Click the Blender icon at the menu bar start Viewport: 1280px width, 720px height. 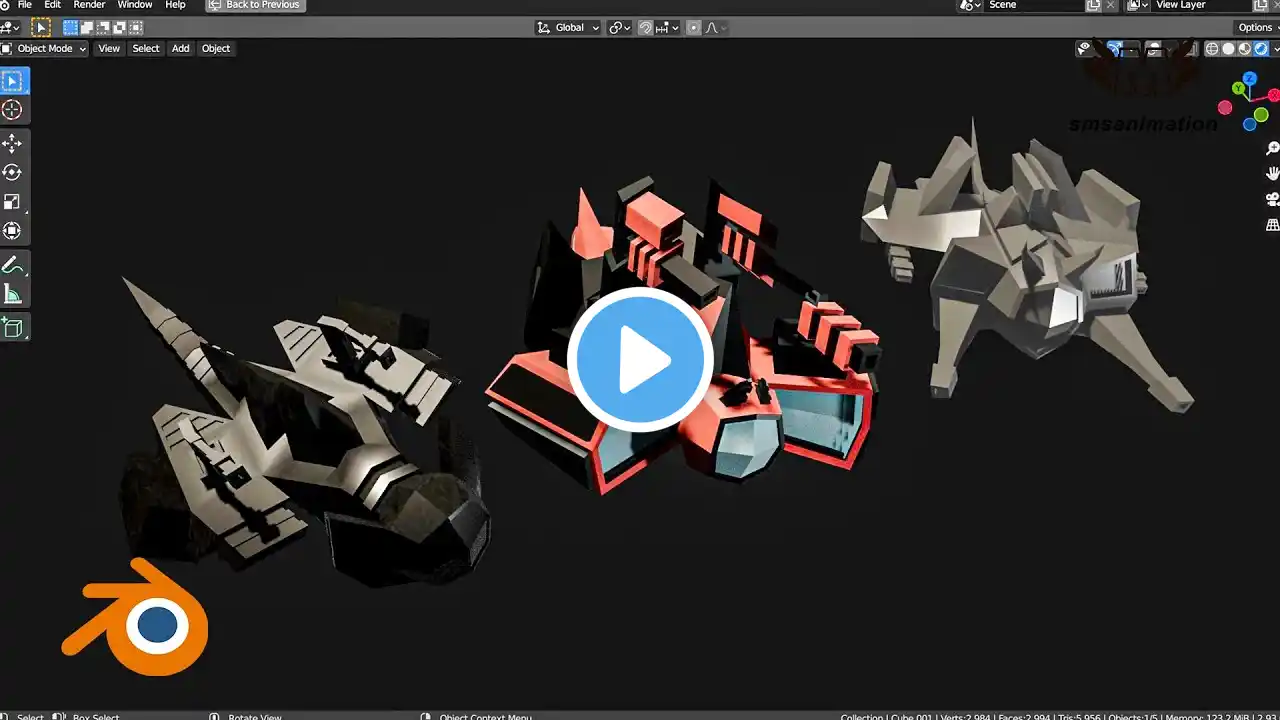point(6,5)
